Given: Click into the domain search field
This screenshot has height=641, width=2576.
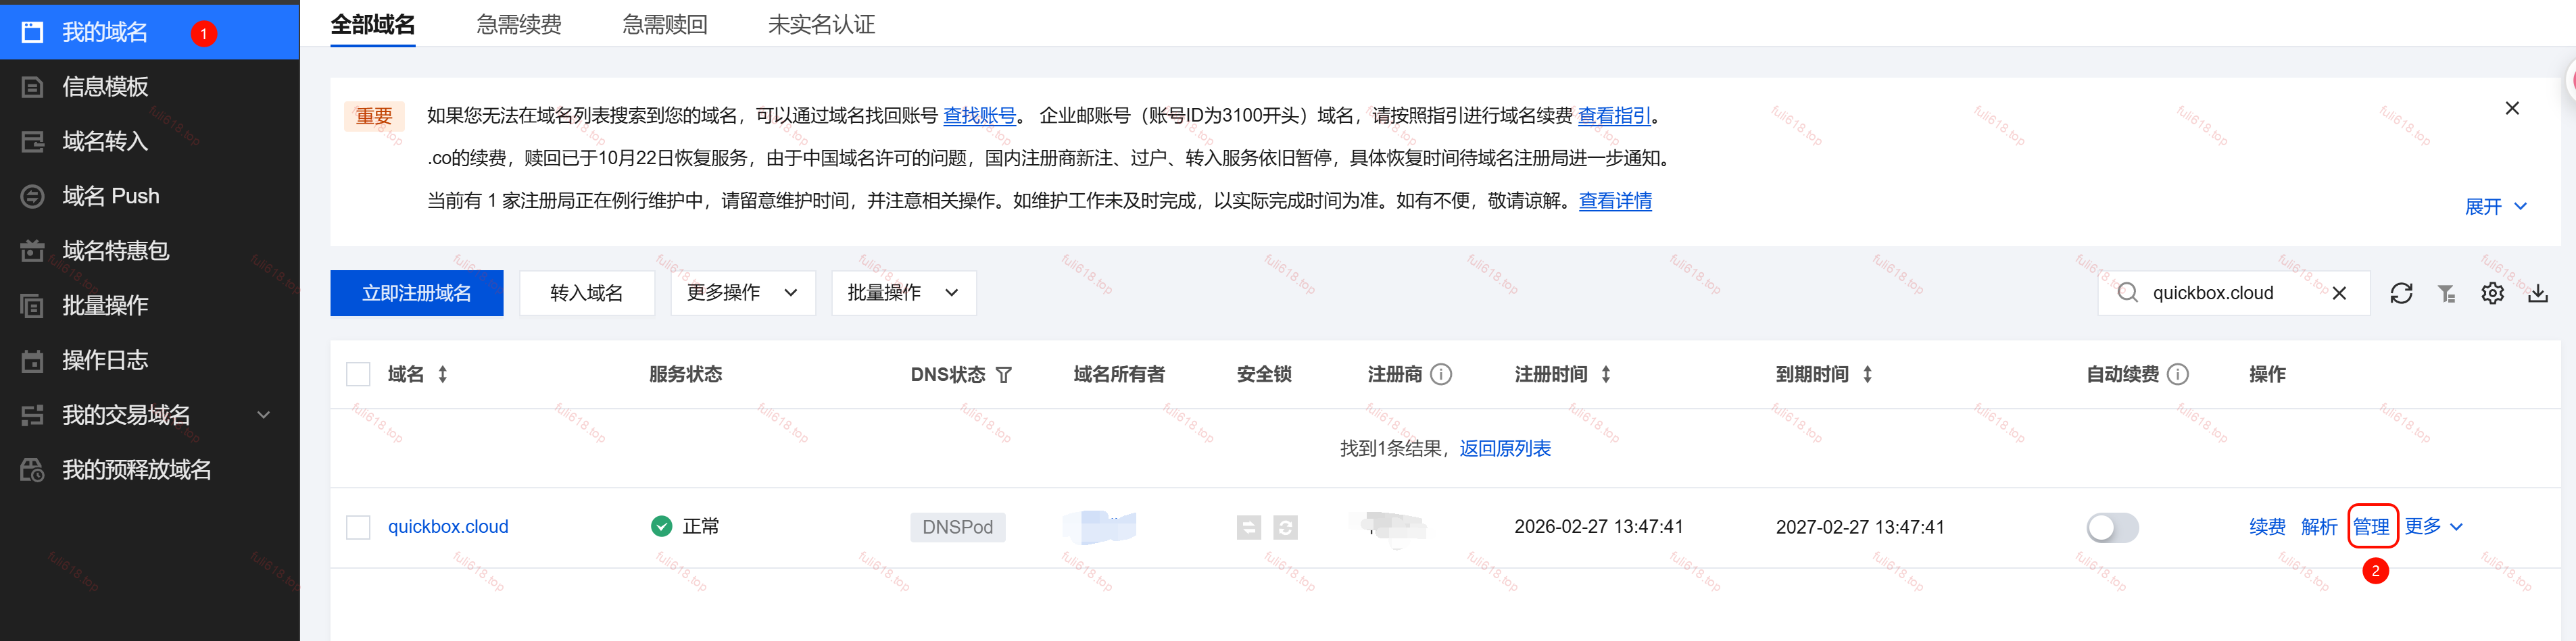Looking at the screenshot, I should pyautogui.click(x=2234, y=293).
